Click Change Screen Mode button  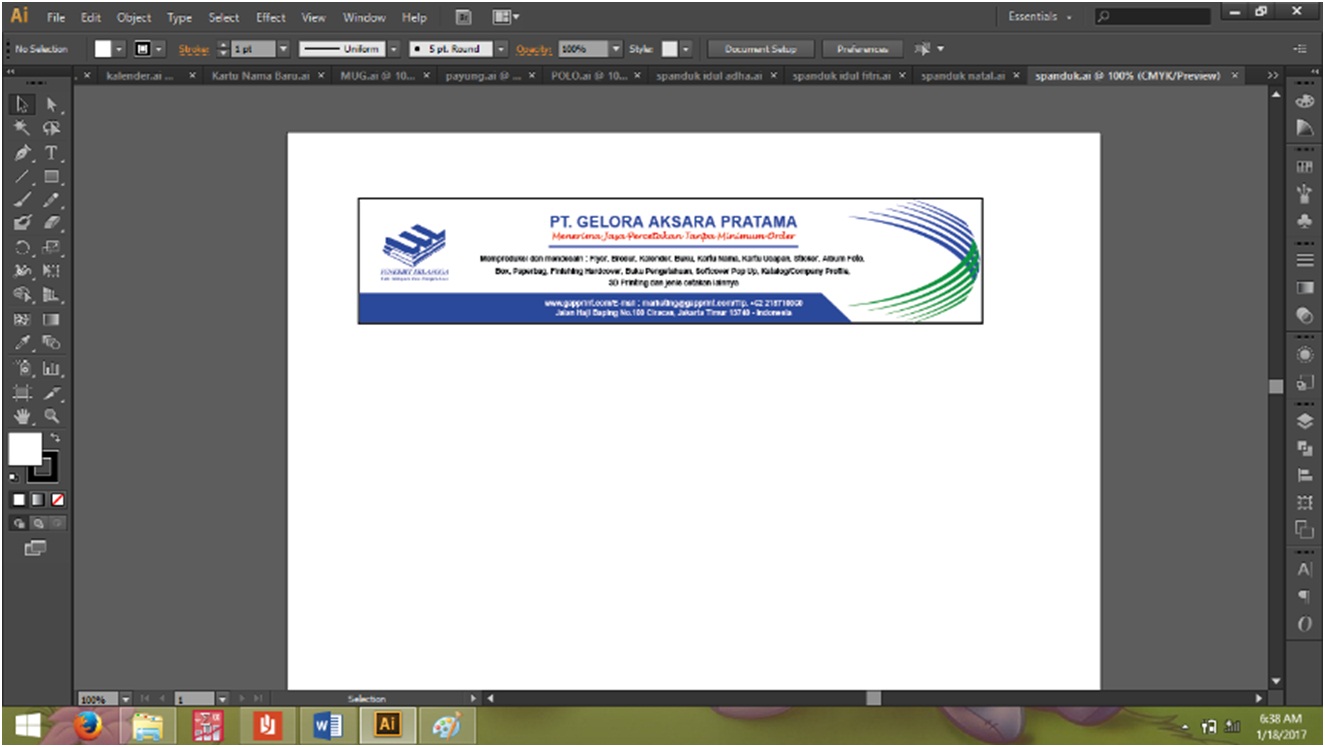click(36, 547)
